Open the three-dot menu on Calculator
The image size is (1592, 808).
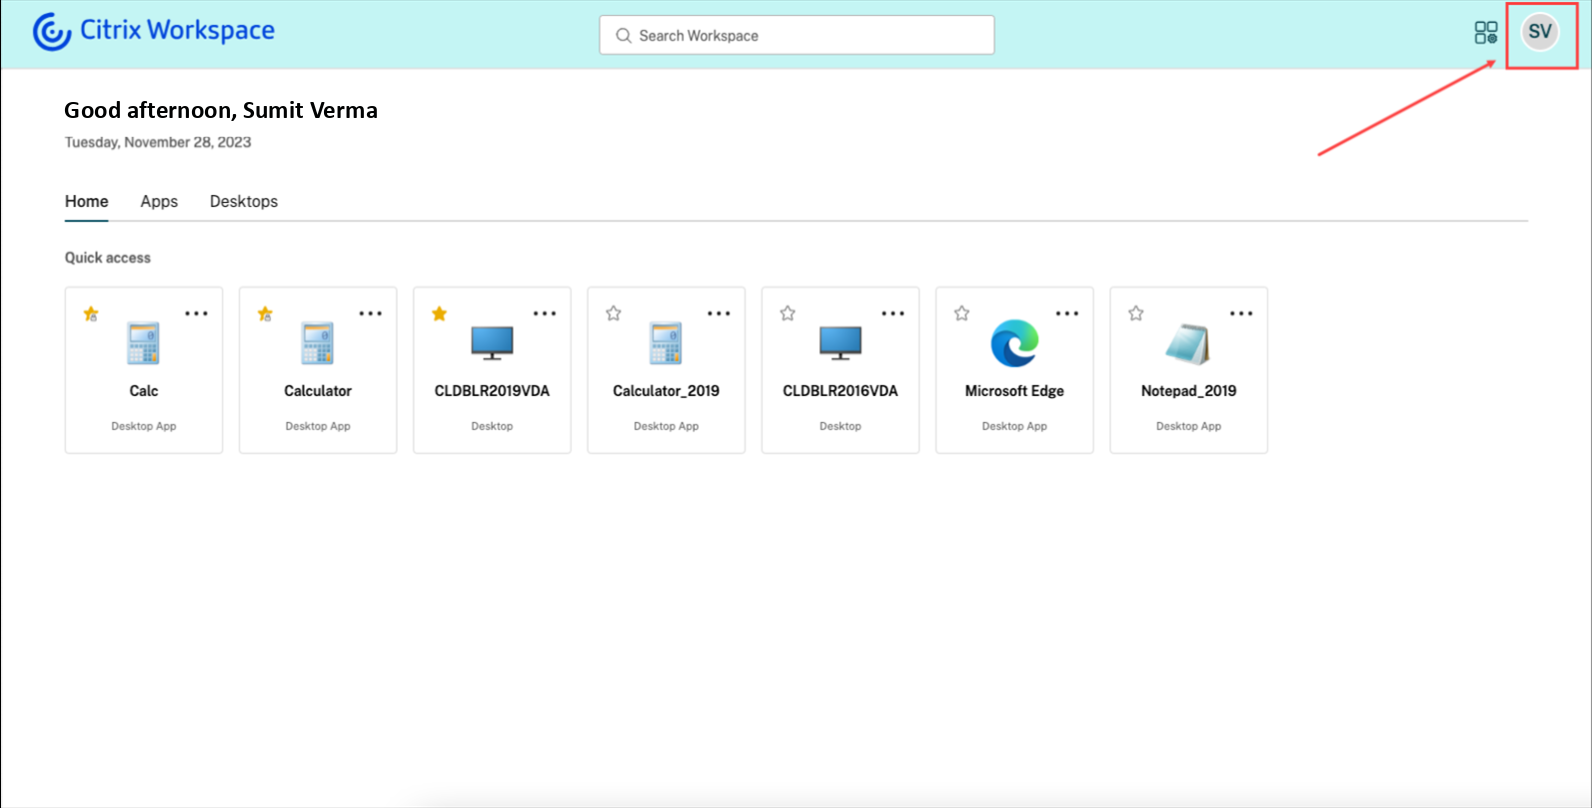point(370,314)
